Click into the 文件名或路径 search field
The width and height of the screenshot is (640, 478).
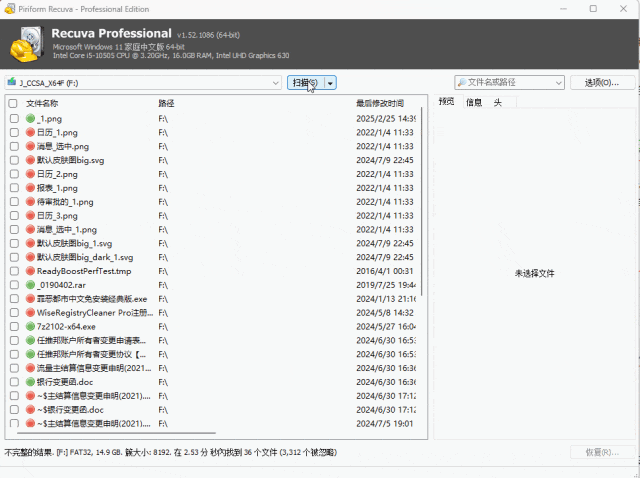(509, 82)
